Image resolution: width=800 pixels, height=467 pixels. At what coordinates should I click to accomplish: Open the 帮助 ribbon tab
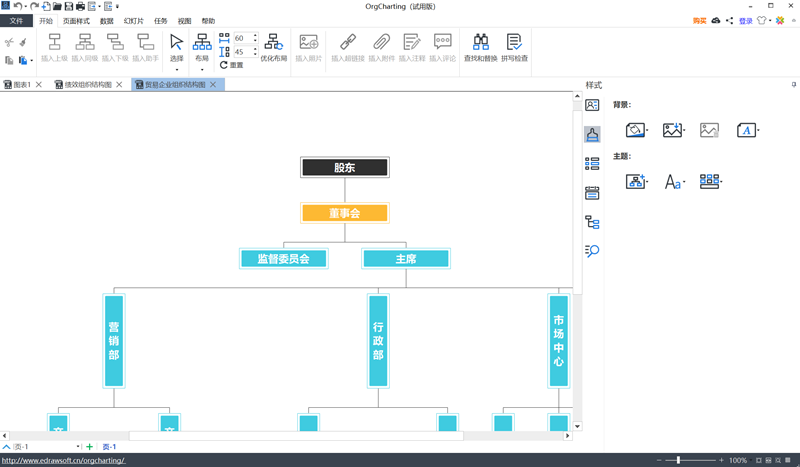coord(208,21)
